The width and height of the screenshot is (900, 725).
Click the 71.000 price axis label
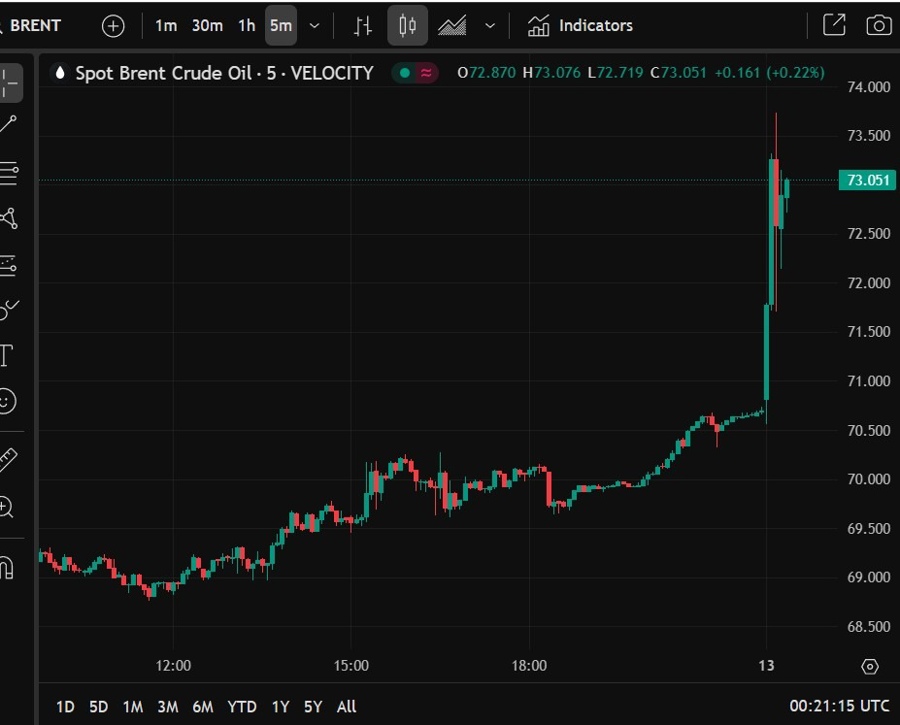click(x=868, y=381)
